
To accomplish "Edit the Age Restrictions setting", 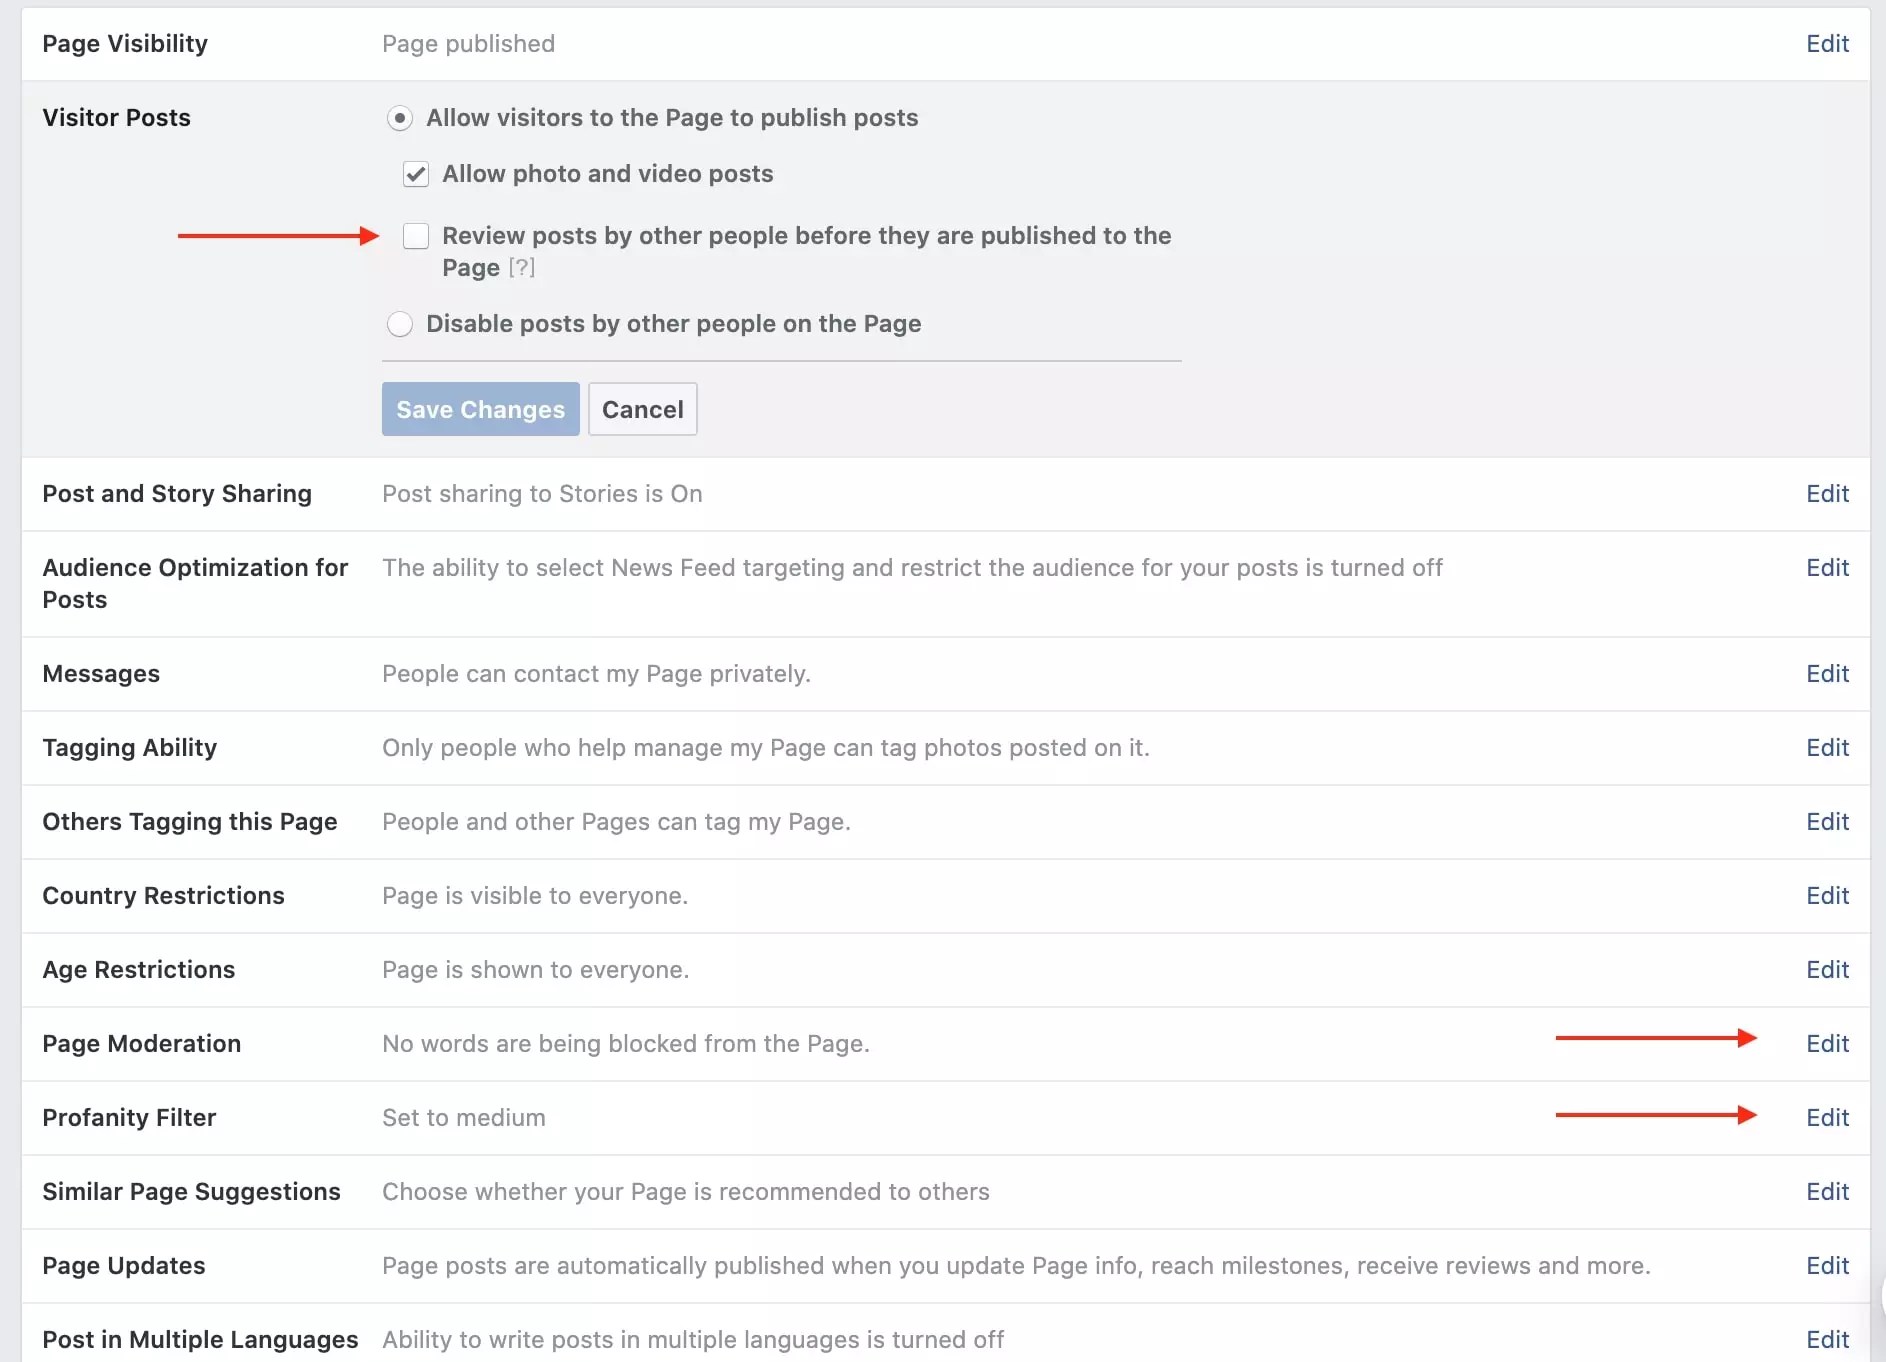I will click(x=1827, y=970).
